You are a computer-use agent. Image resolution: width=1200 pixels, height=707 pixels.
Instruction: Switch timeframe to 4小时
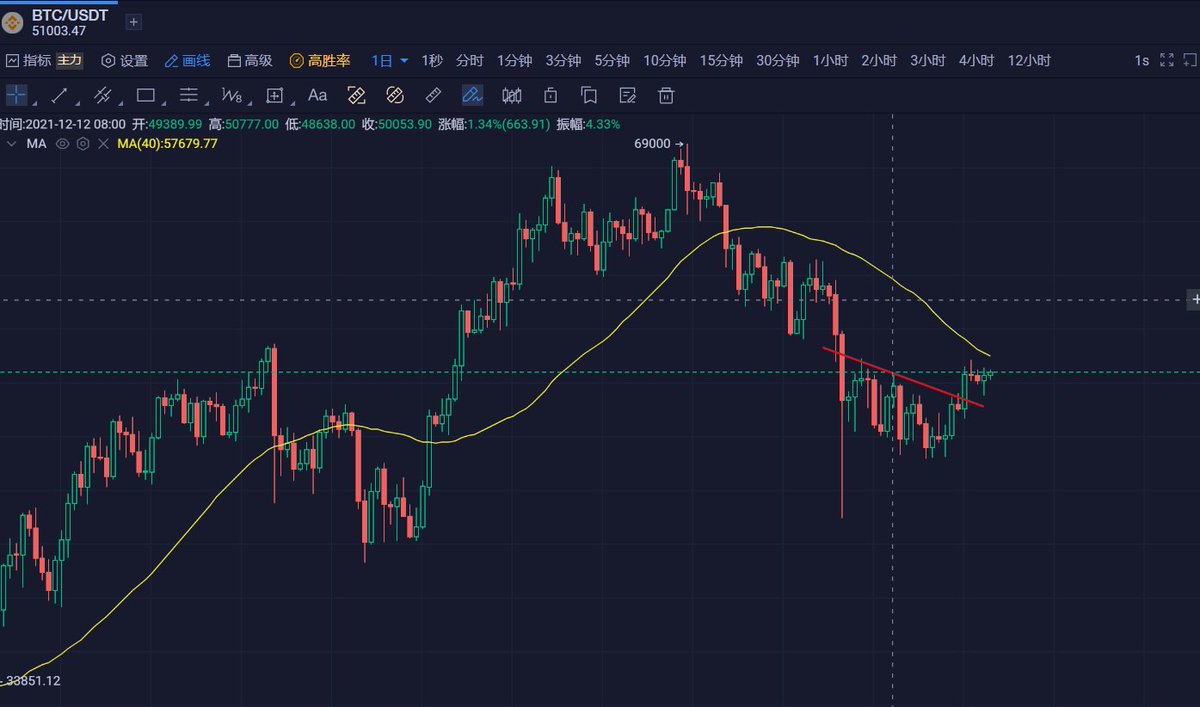tap(976, 60)
